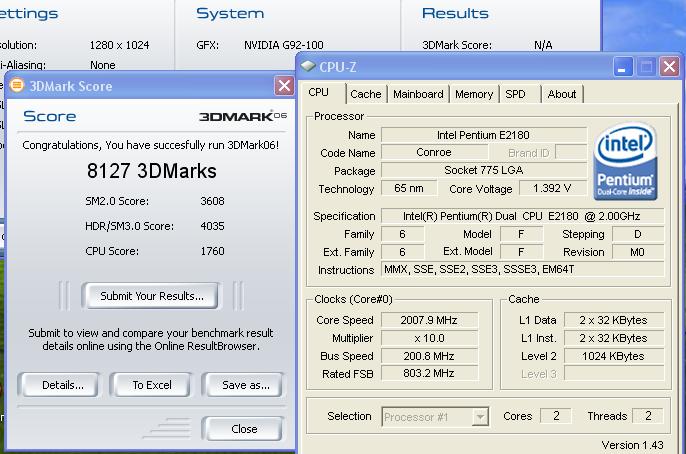The image size is (686, 454).
Task: Click Submit Your Results button
Action: point(152,296)
